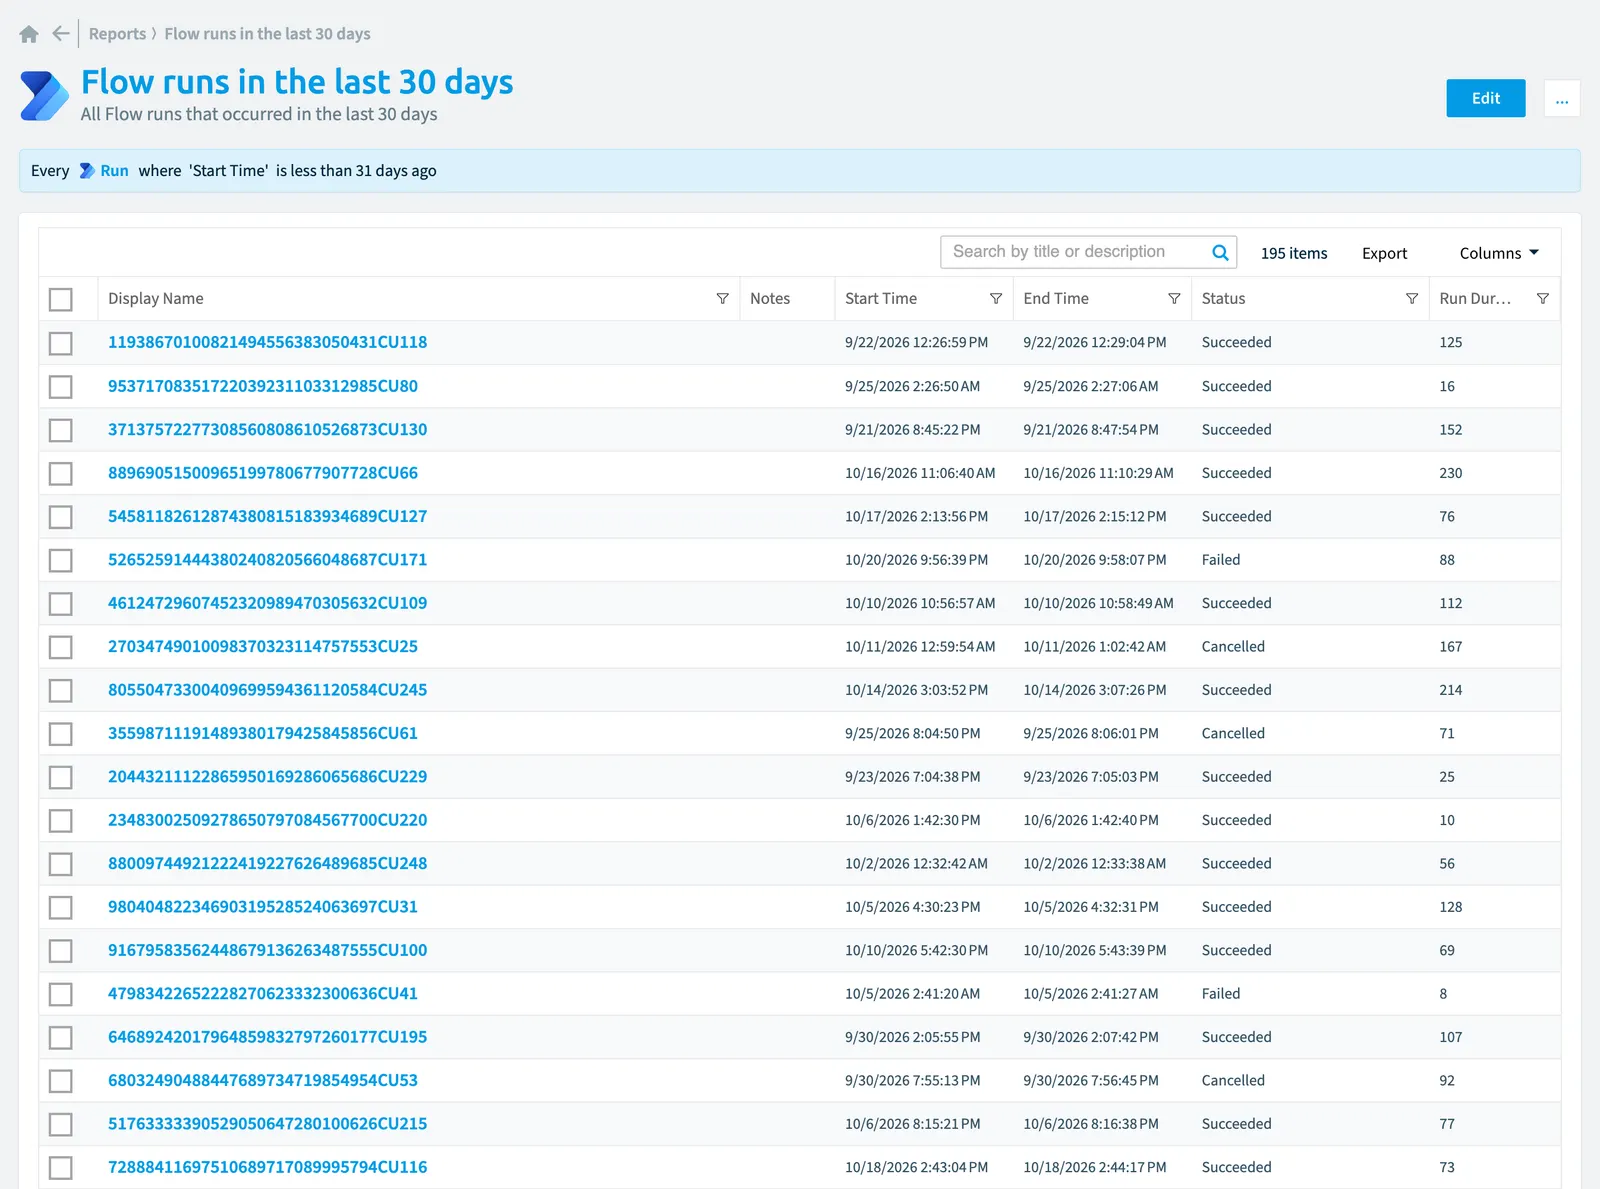Screen dimensions: 1600x1189
Task: Select the checkbox for run CU195
Action: pyautogui.click(x=61, y=1038)
